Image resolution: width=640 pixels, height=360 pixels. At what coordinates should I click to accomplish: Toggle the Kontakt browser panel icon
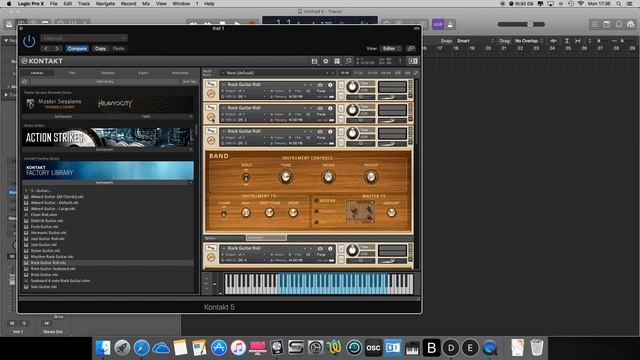tap(413, 61)
